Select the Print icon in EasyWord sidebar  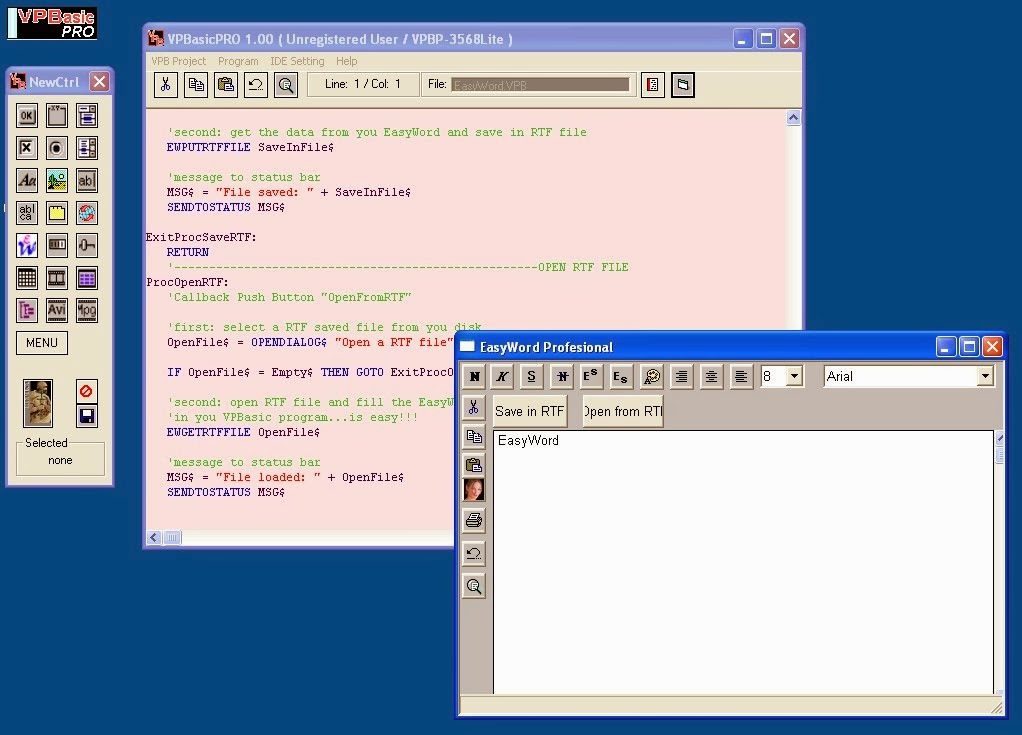pyautogui.click(x=473, y=519)
